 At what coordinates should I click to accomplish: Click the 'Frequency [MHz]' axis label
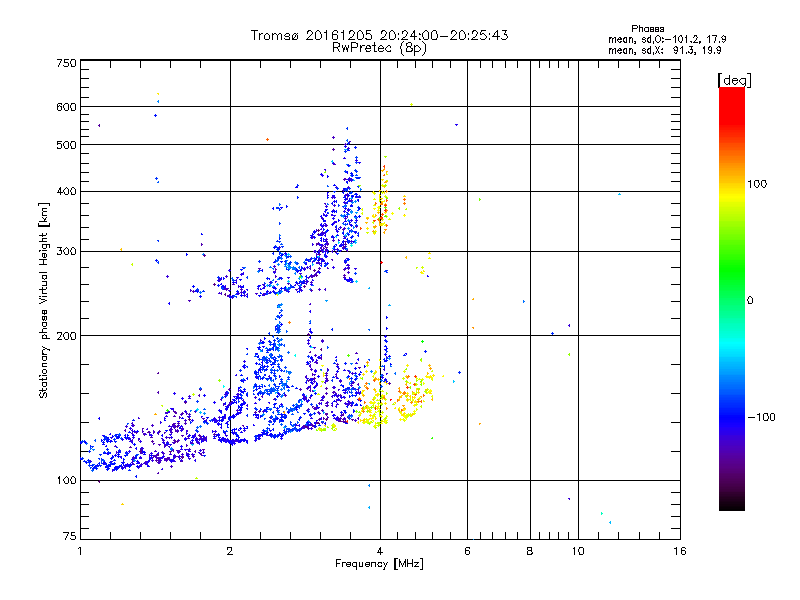pyautogui.click(x=379, y=564)
